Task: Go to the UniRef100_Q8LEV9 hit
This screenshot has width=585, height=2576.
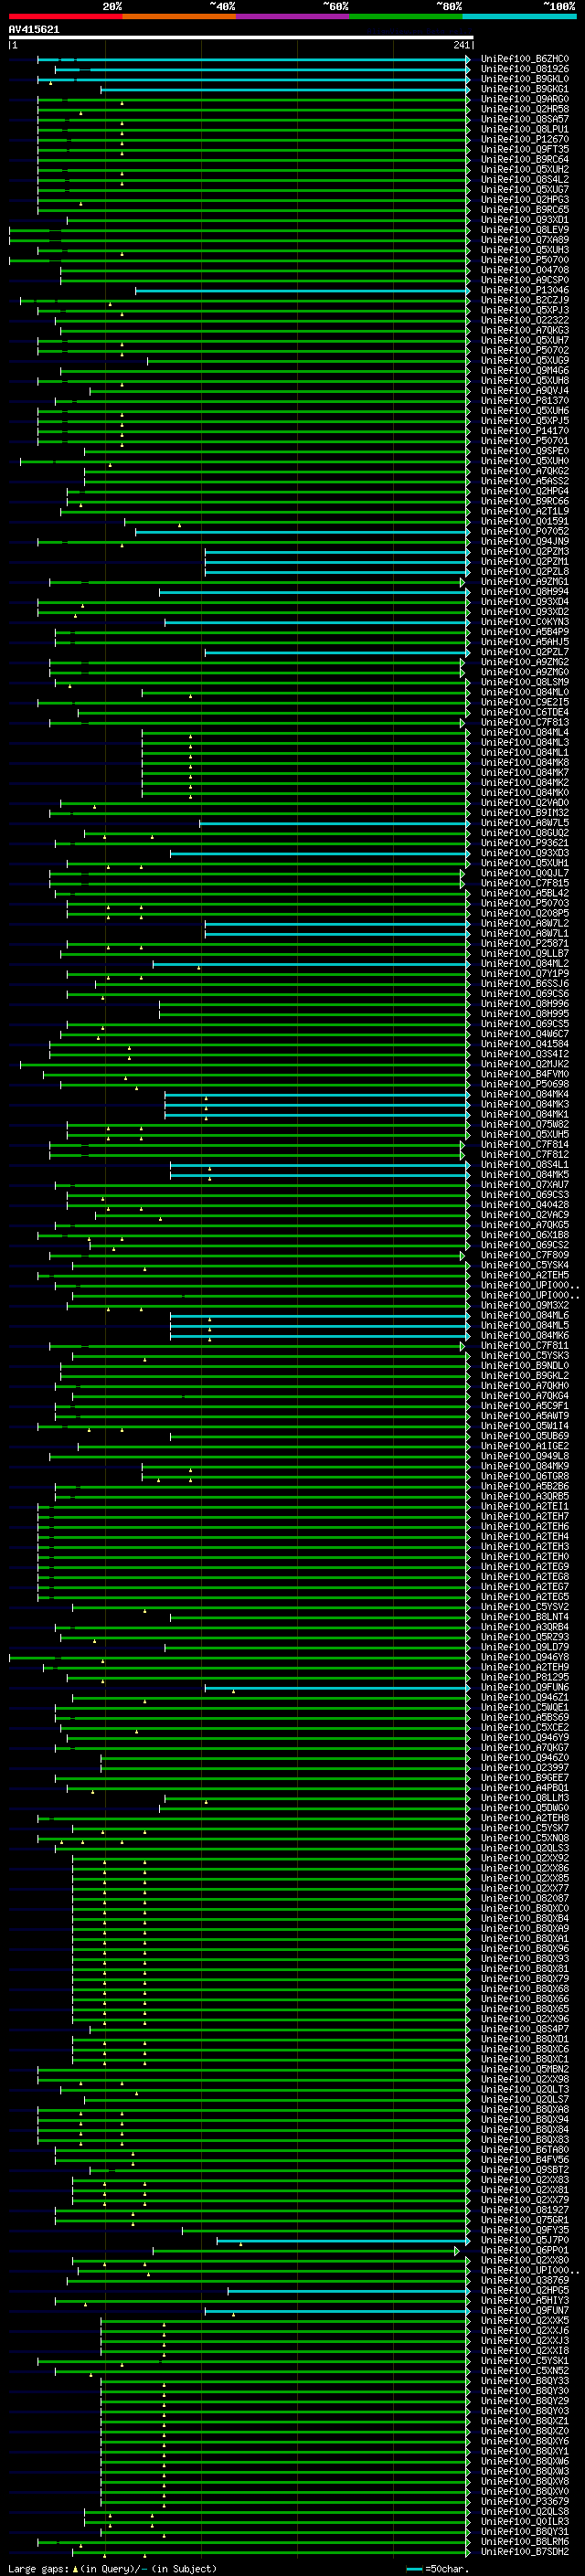Action: point(524,230)
